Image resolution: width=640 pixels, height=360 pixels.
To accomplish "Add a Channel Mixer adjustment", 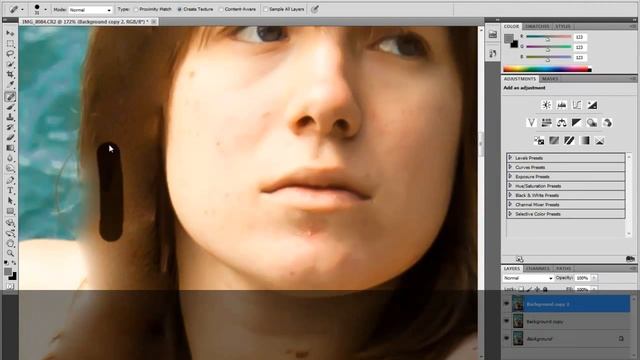I will 607,122.
